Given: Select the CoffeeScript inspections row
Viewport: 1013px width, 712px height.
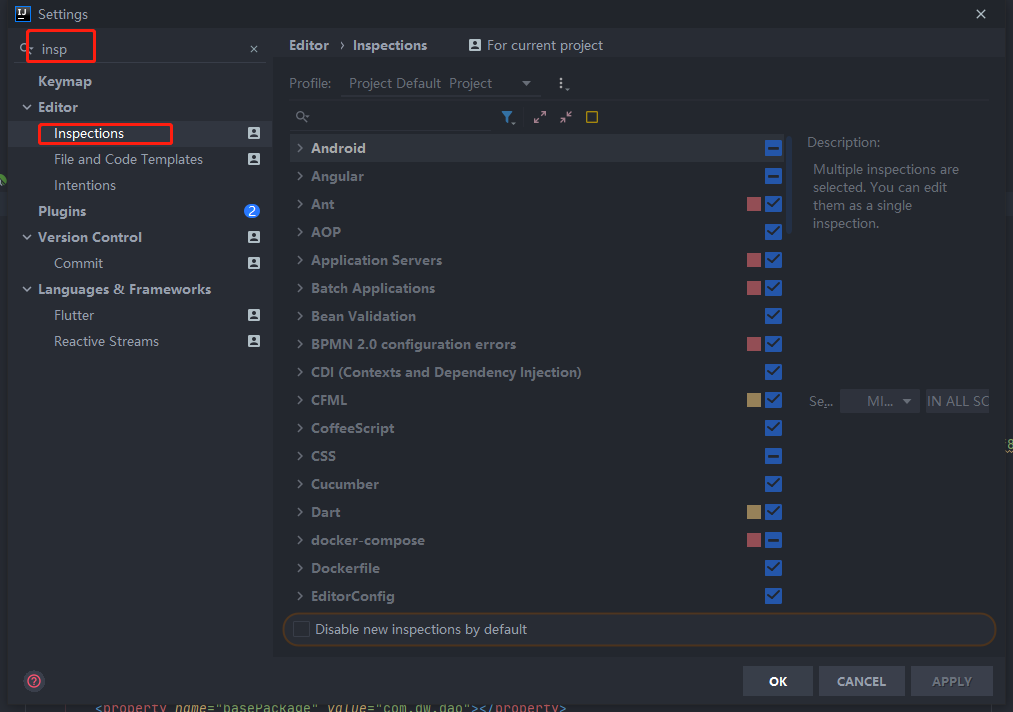Looking at the screenshot, I should click(x=536, y=428).
